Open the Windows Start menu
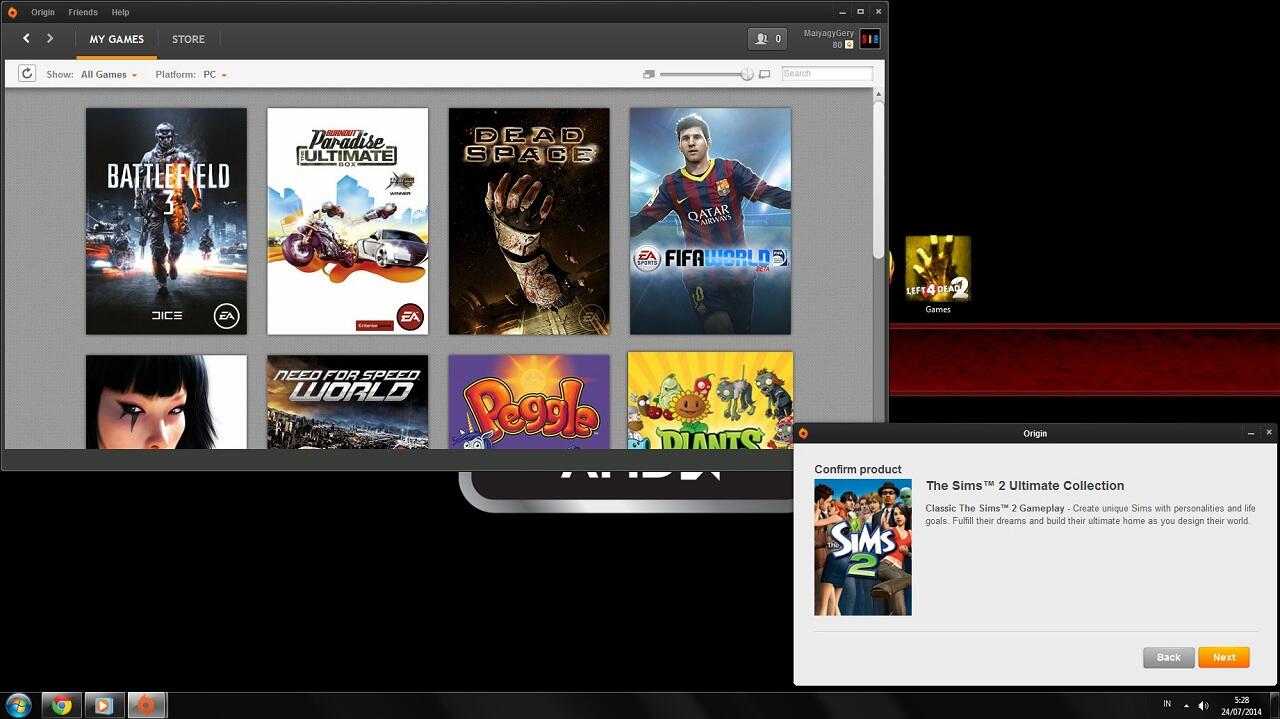 pos(20,705)
